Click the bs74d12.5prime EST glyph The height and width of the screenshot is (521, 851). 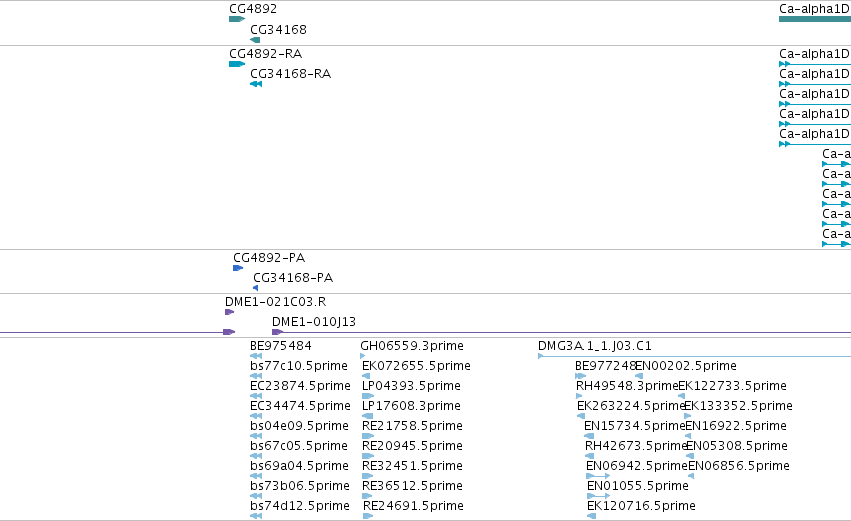point(256,516)
